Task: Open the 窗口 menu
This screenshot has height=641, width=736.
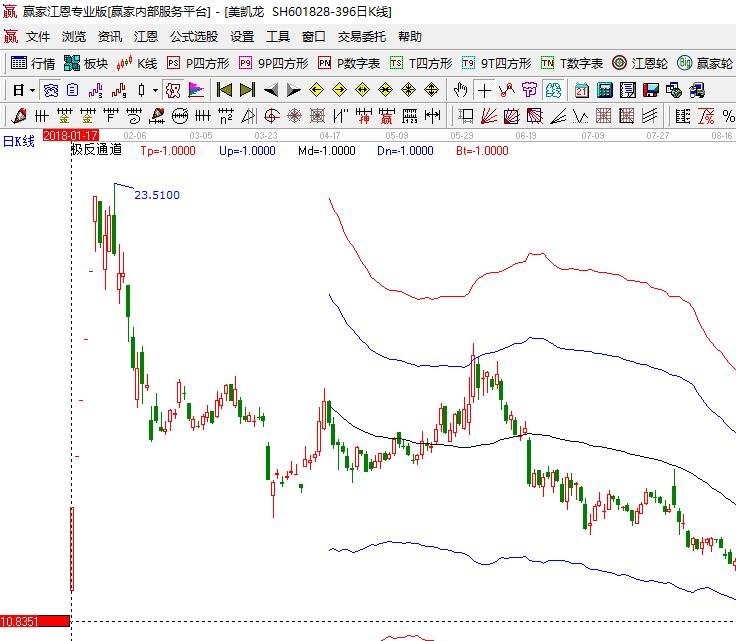Action: coord(314,37)
